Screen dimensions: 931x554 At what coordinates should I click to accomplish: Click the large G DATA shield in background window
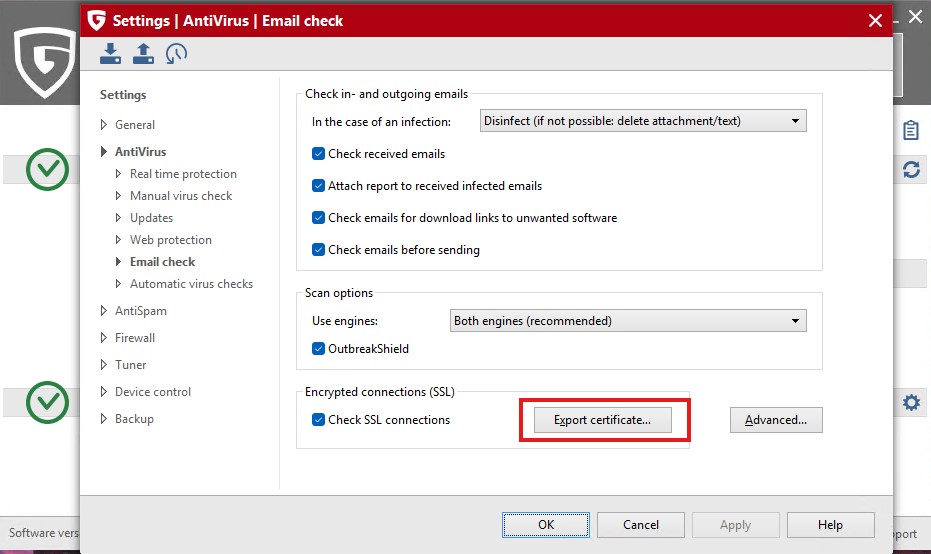point(45,61)
